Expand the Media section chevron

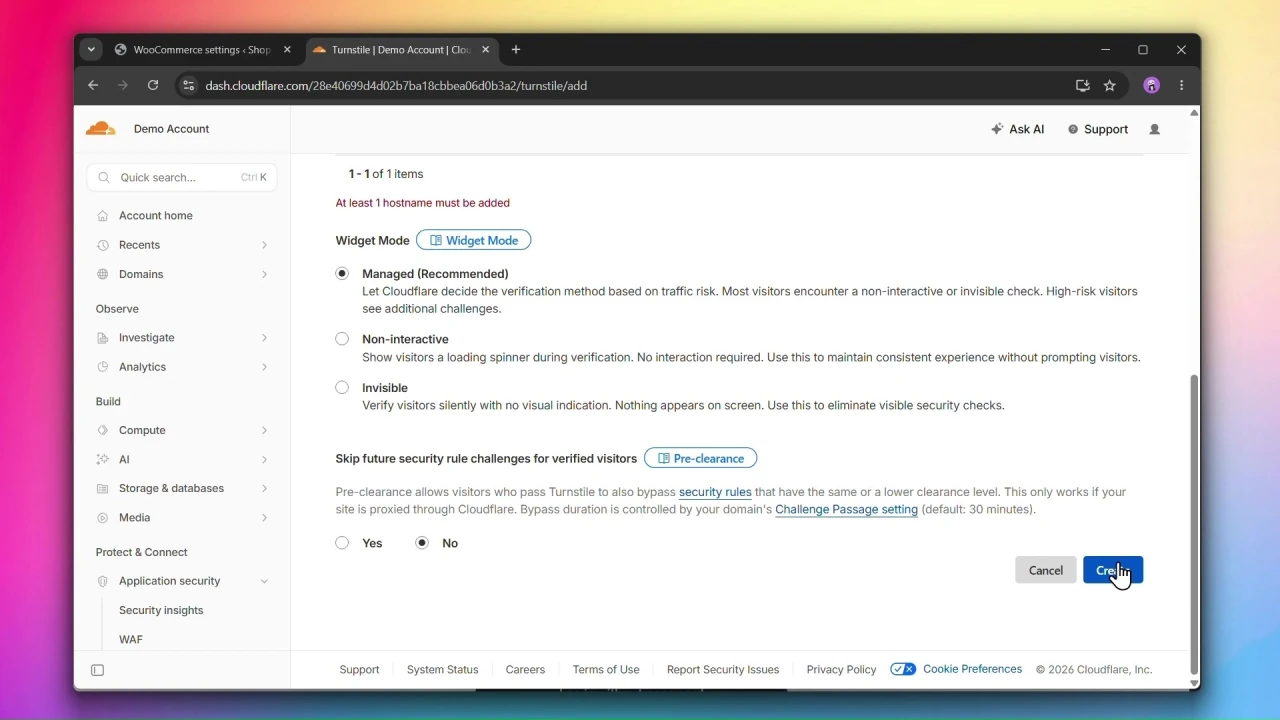264,517
